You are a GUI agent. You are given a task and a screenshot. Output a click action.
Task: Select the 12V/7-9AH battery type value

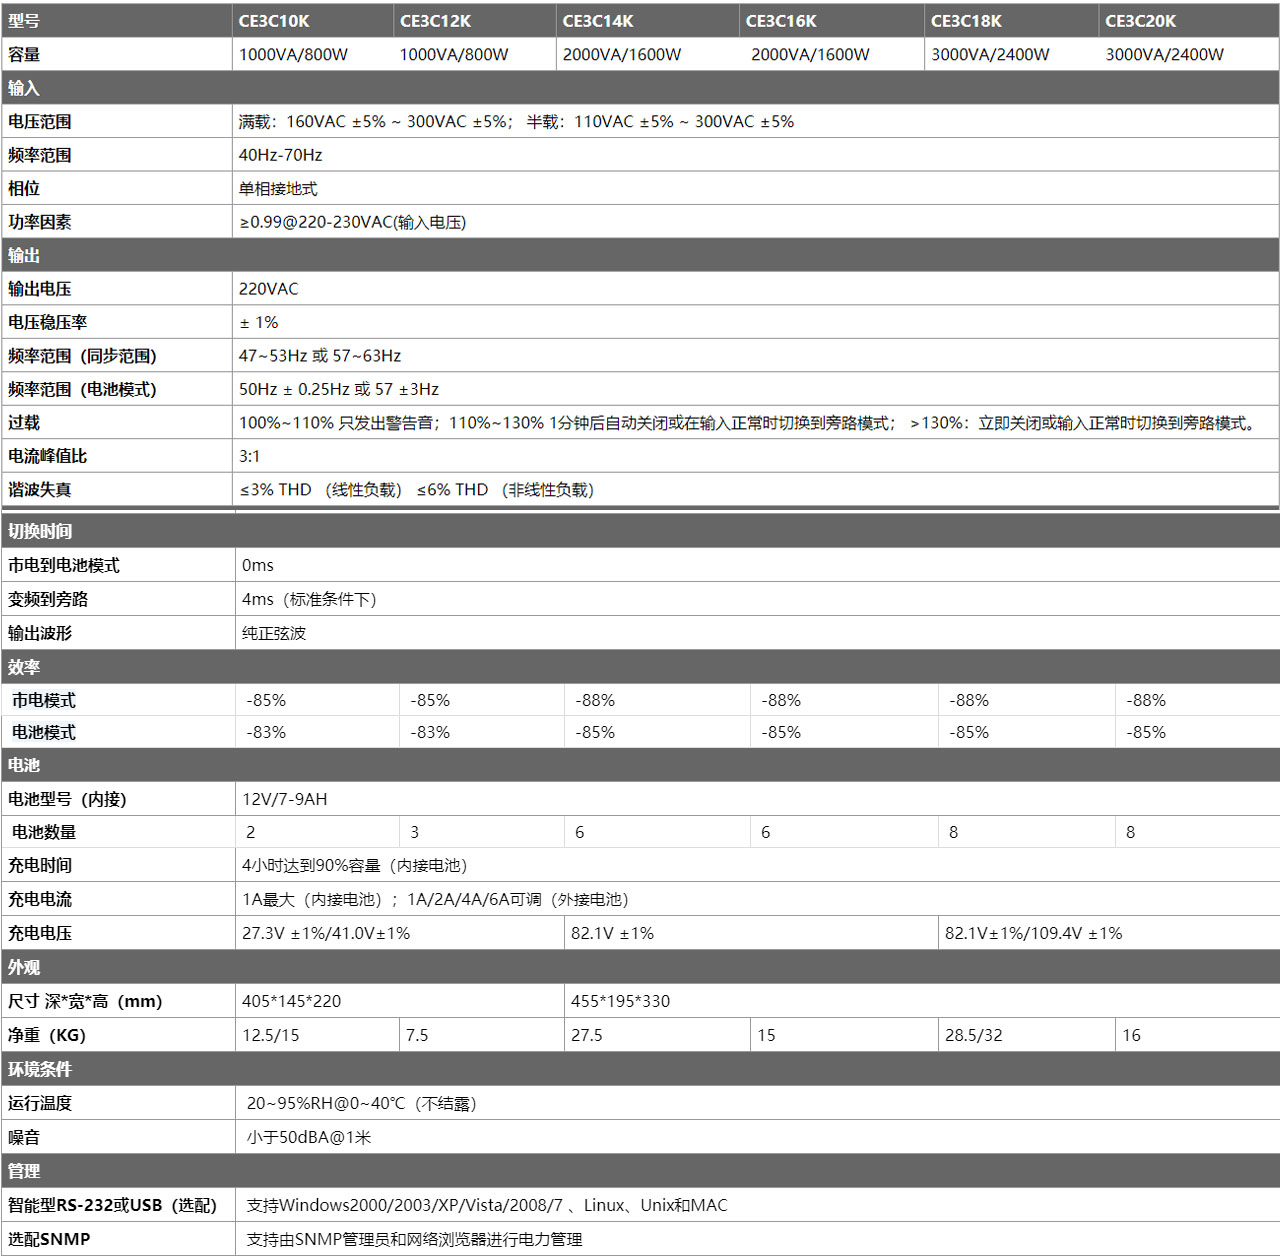click(285, 800)
